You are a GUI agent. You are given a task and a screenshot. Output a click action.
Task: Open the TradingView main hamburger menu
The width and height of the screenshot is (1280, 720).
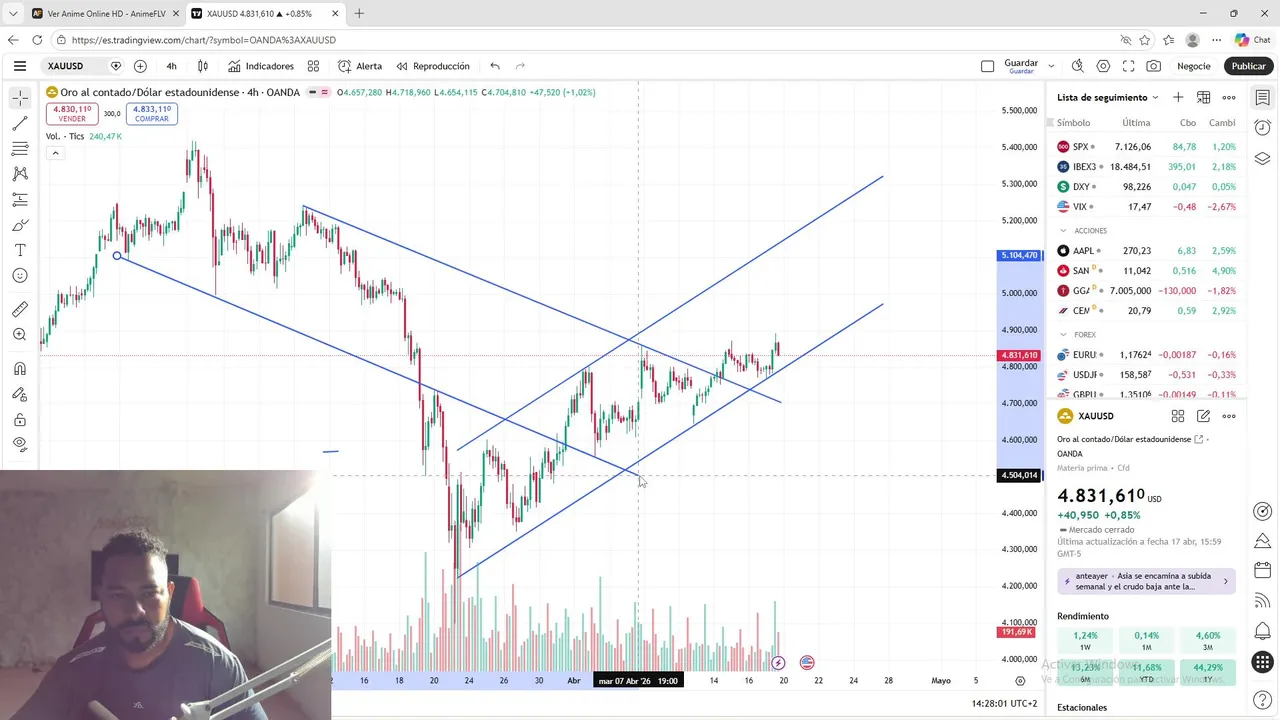tap(20, 66)
